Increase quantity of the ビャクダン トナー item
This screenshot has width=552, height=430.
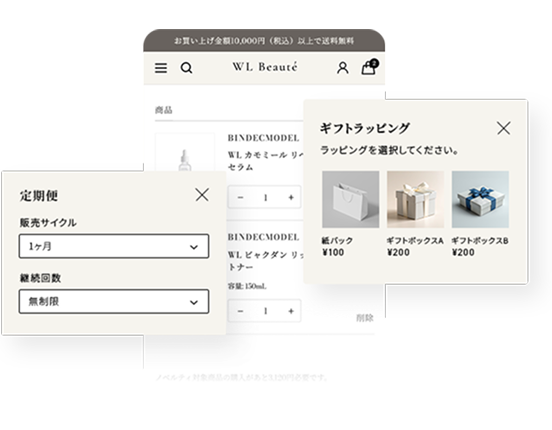point(291,311)
